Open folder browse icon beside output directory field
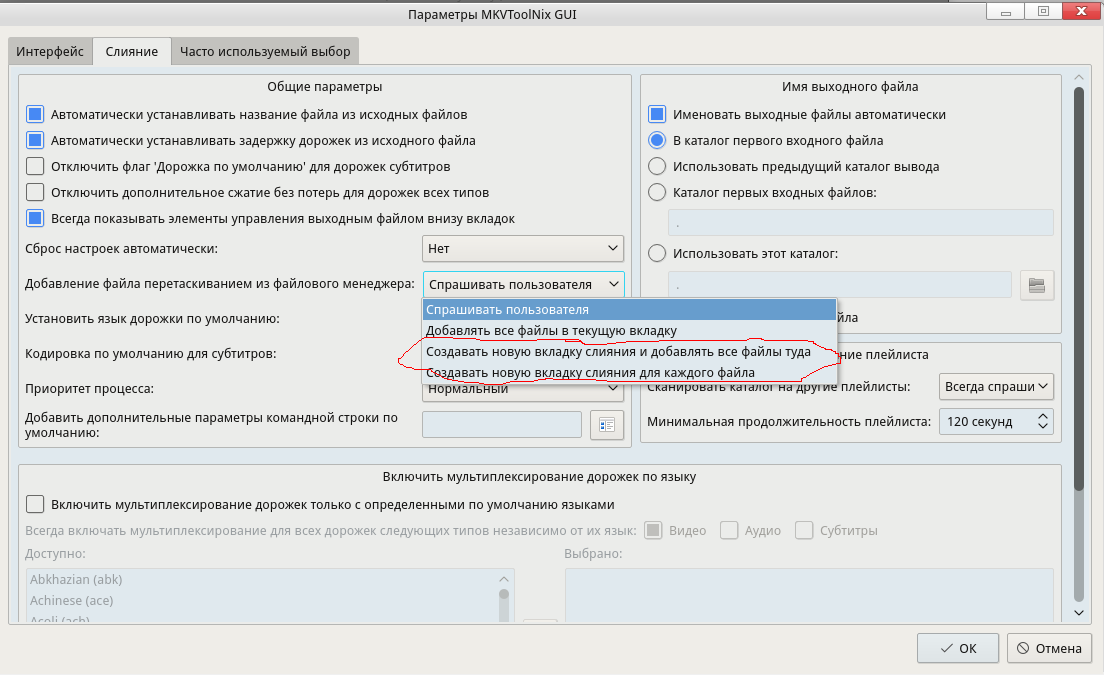The image size is (1104, 675). pyautogui.click(x=1036, y=285)
